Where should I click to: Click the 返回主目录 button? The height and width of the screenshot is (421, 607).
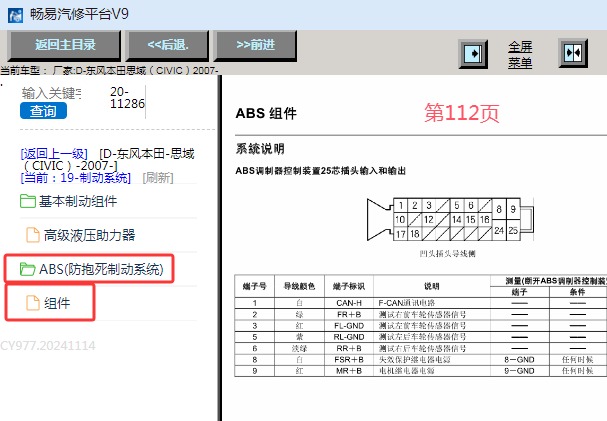64,45
